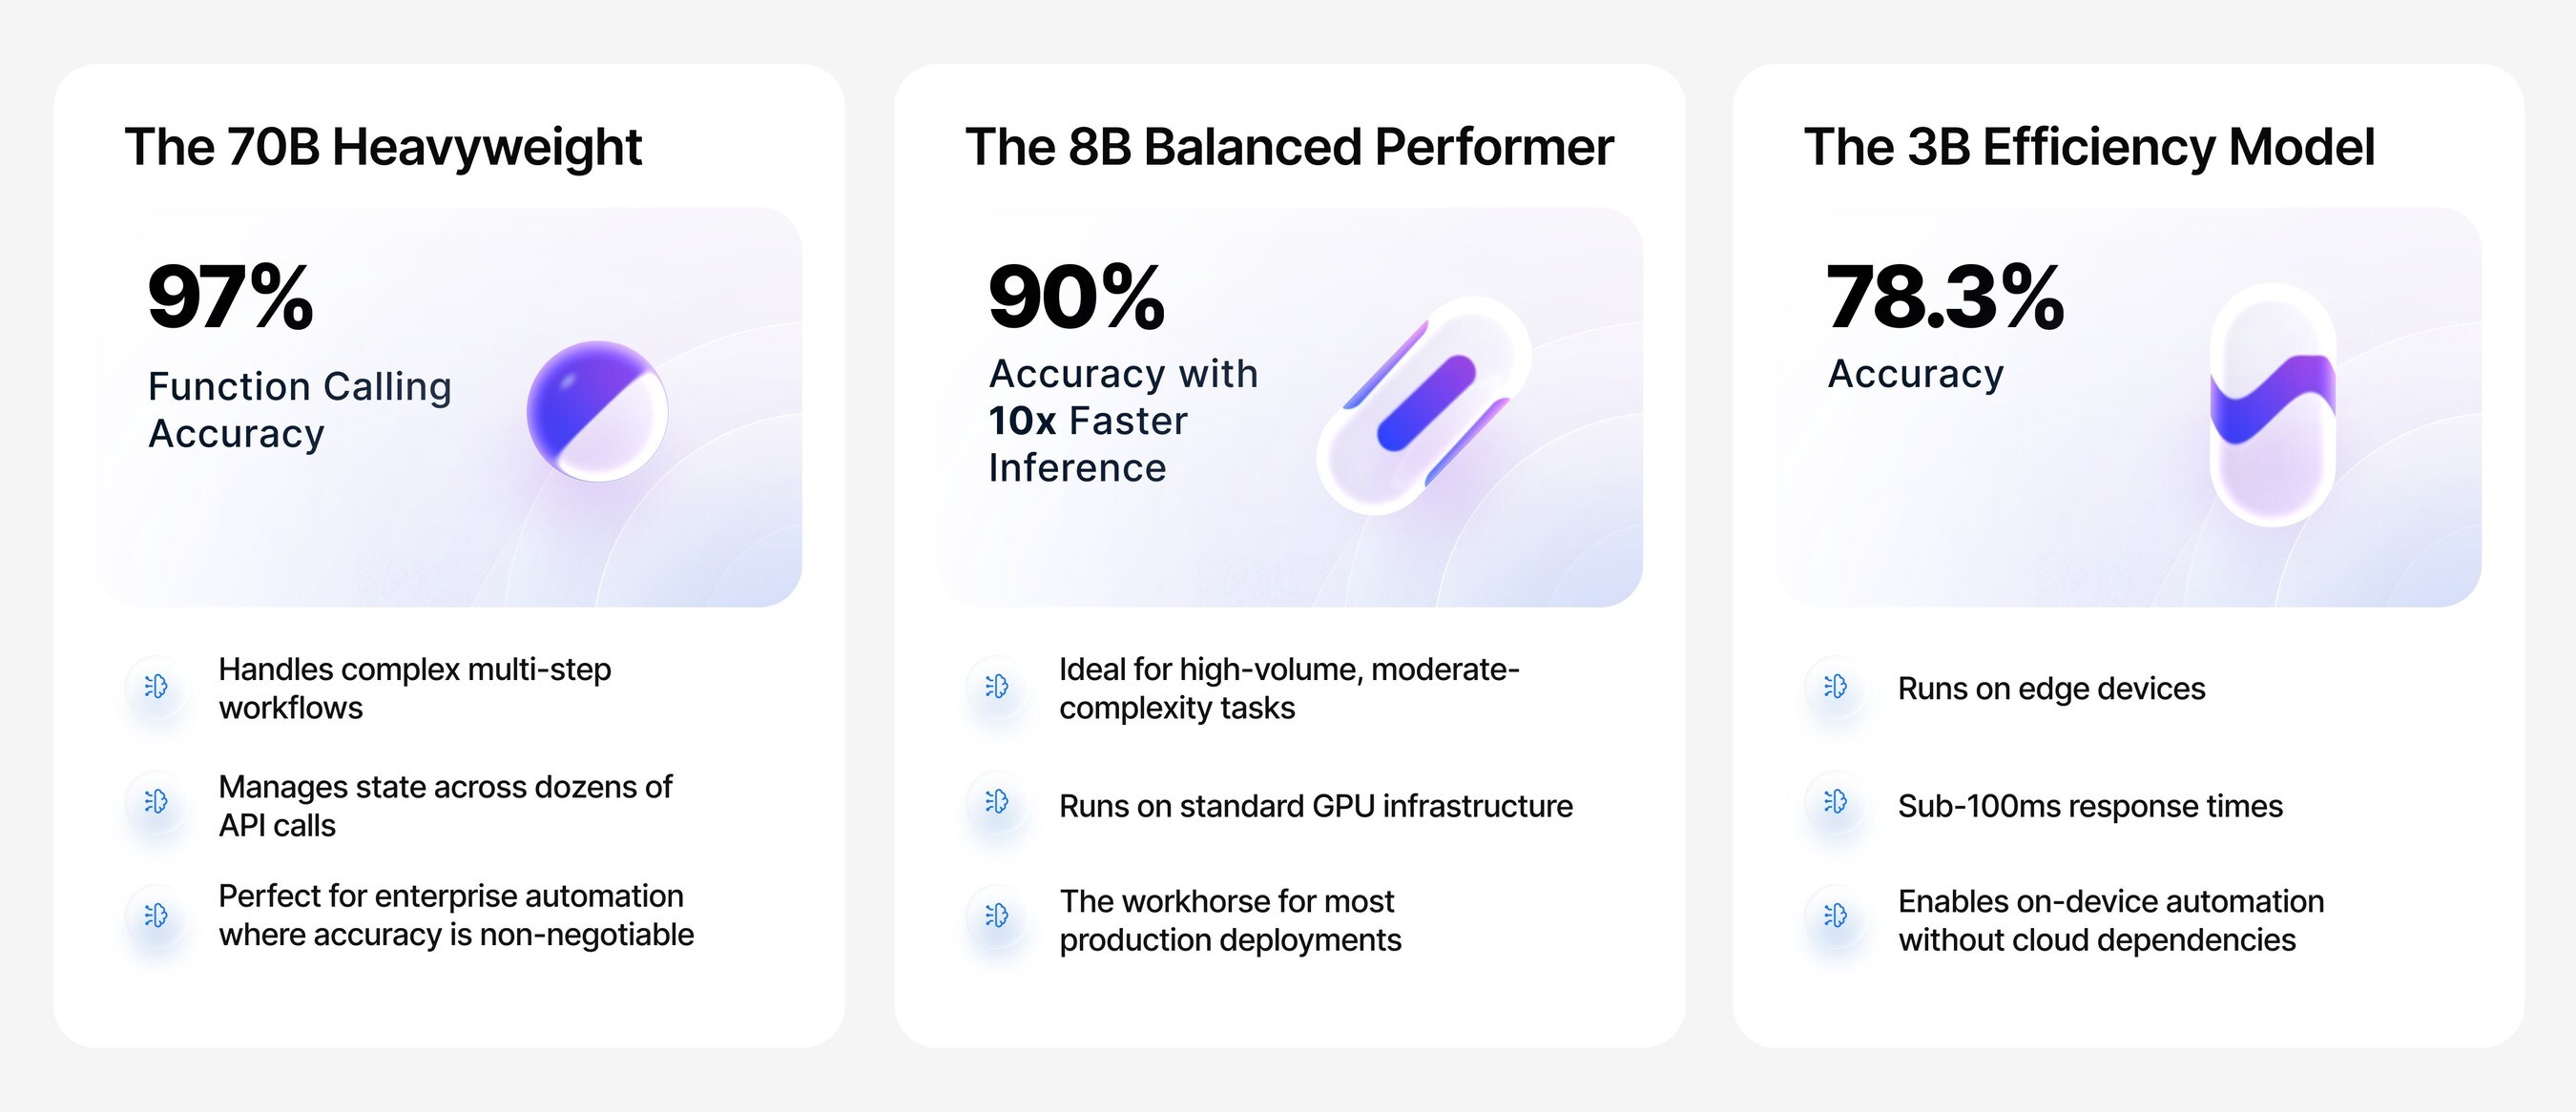Click the 90% accuracy statistic

1077,297
